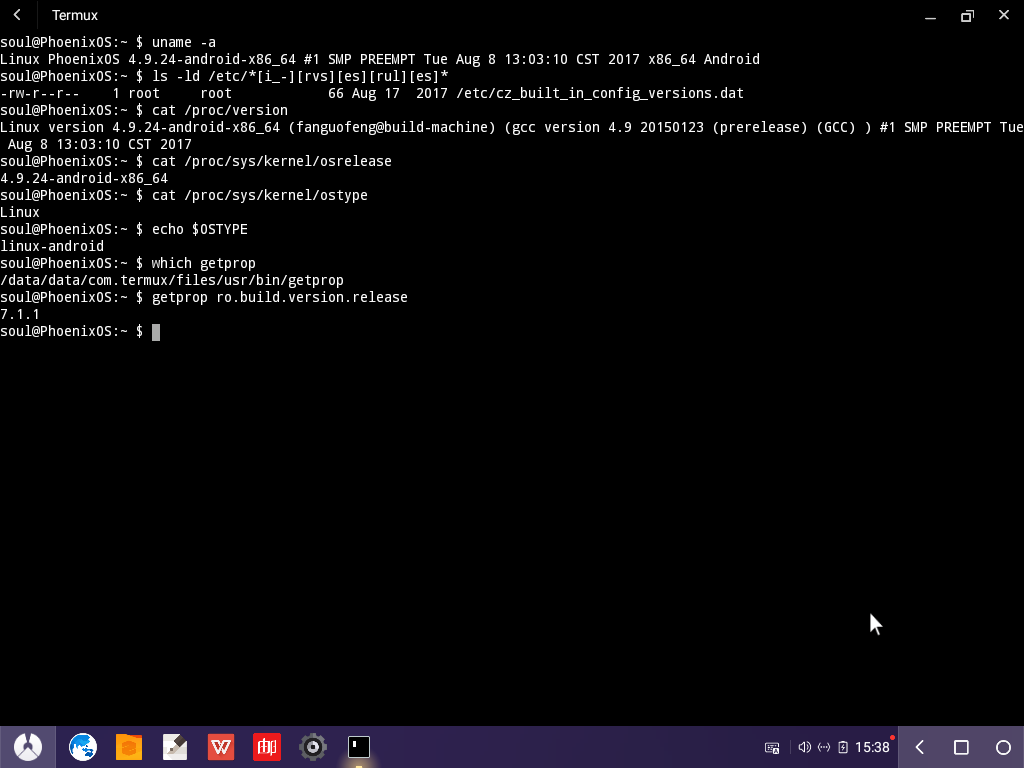Click the 'which getprop' command
The image size is (1024, 768).
(x=204, y=263)
